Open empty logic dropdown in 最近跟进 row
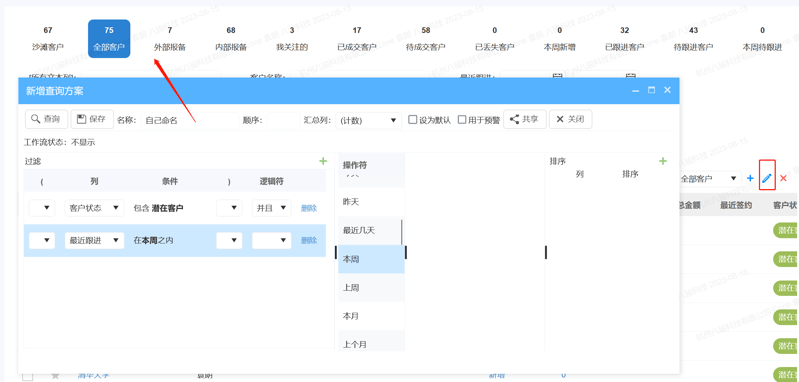 [x=272, y=240]
